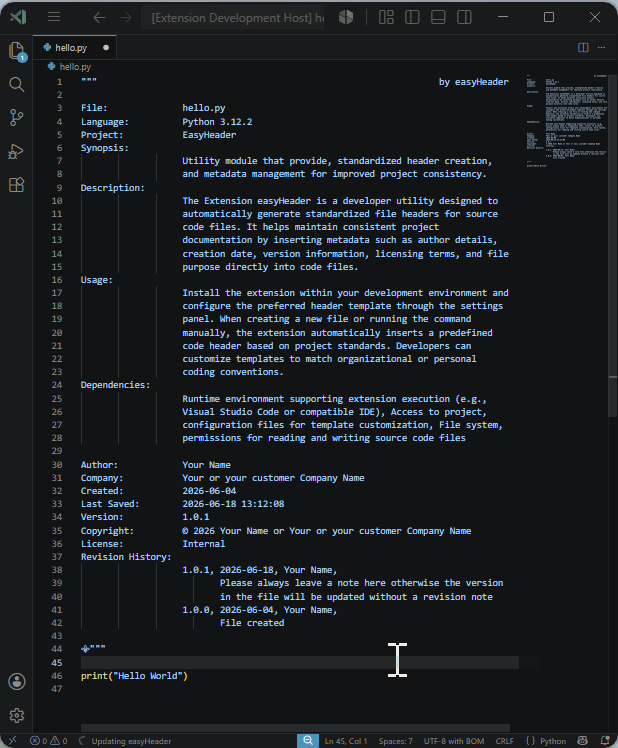Go forward with the right arrow
618x748 pixels.
click(x=126, y=18)
